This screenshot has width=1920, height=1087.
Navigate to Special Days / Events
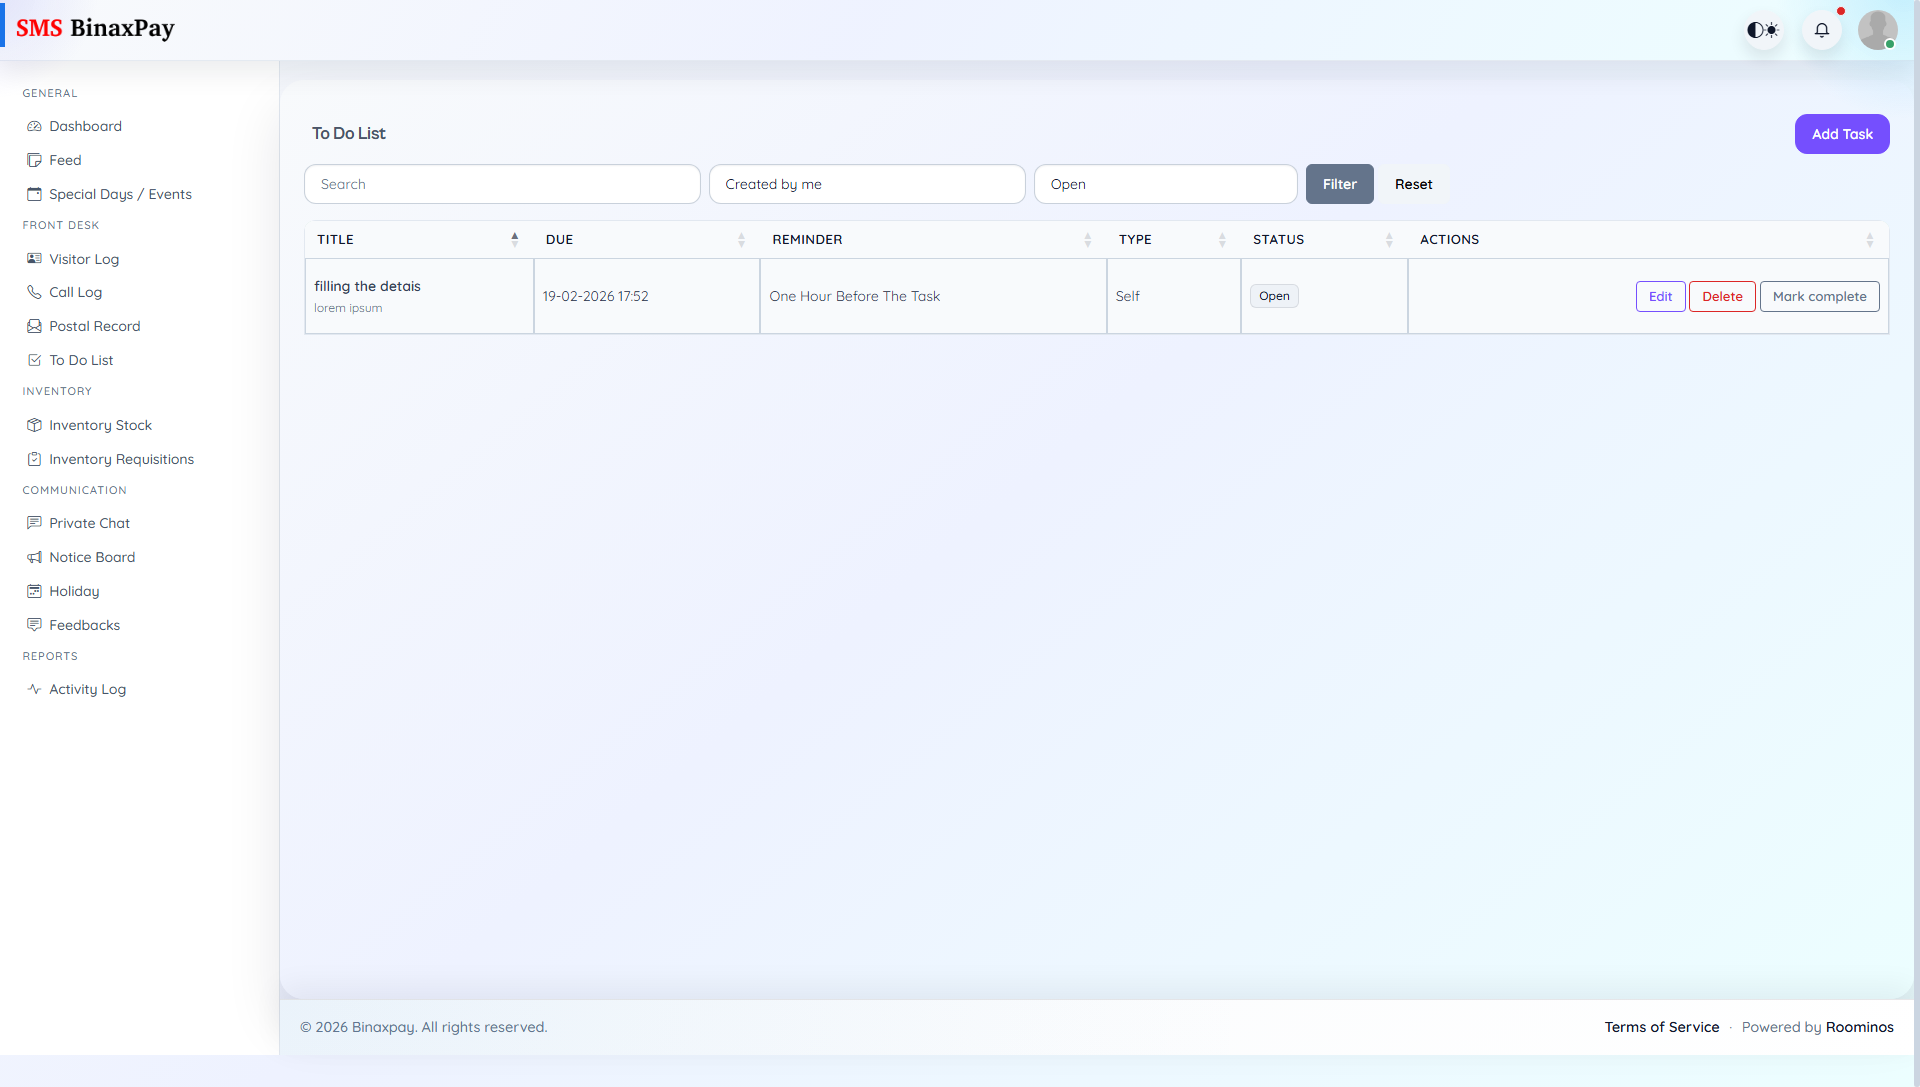[x=120, y=194]
